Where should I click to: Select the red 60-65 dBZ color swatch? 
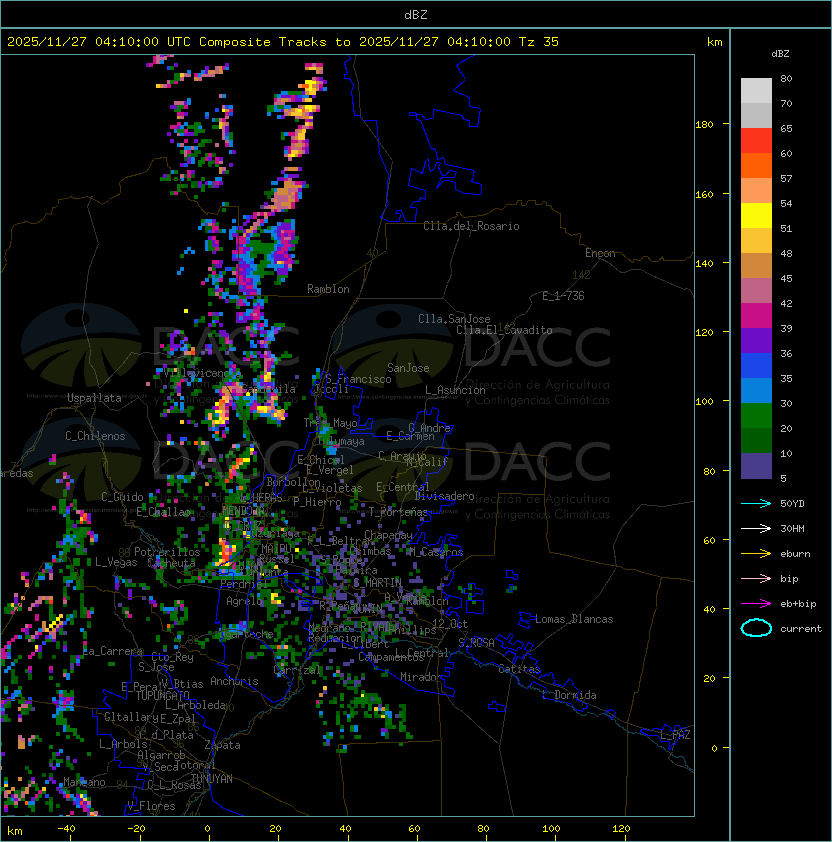click(756, 141)
